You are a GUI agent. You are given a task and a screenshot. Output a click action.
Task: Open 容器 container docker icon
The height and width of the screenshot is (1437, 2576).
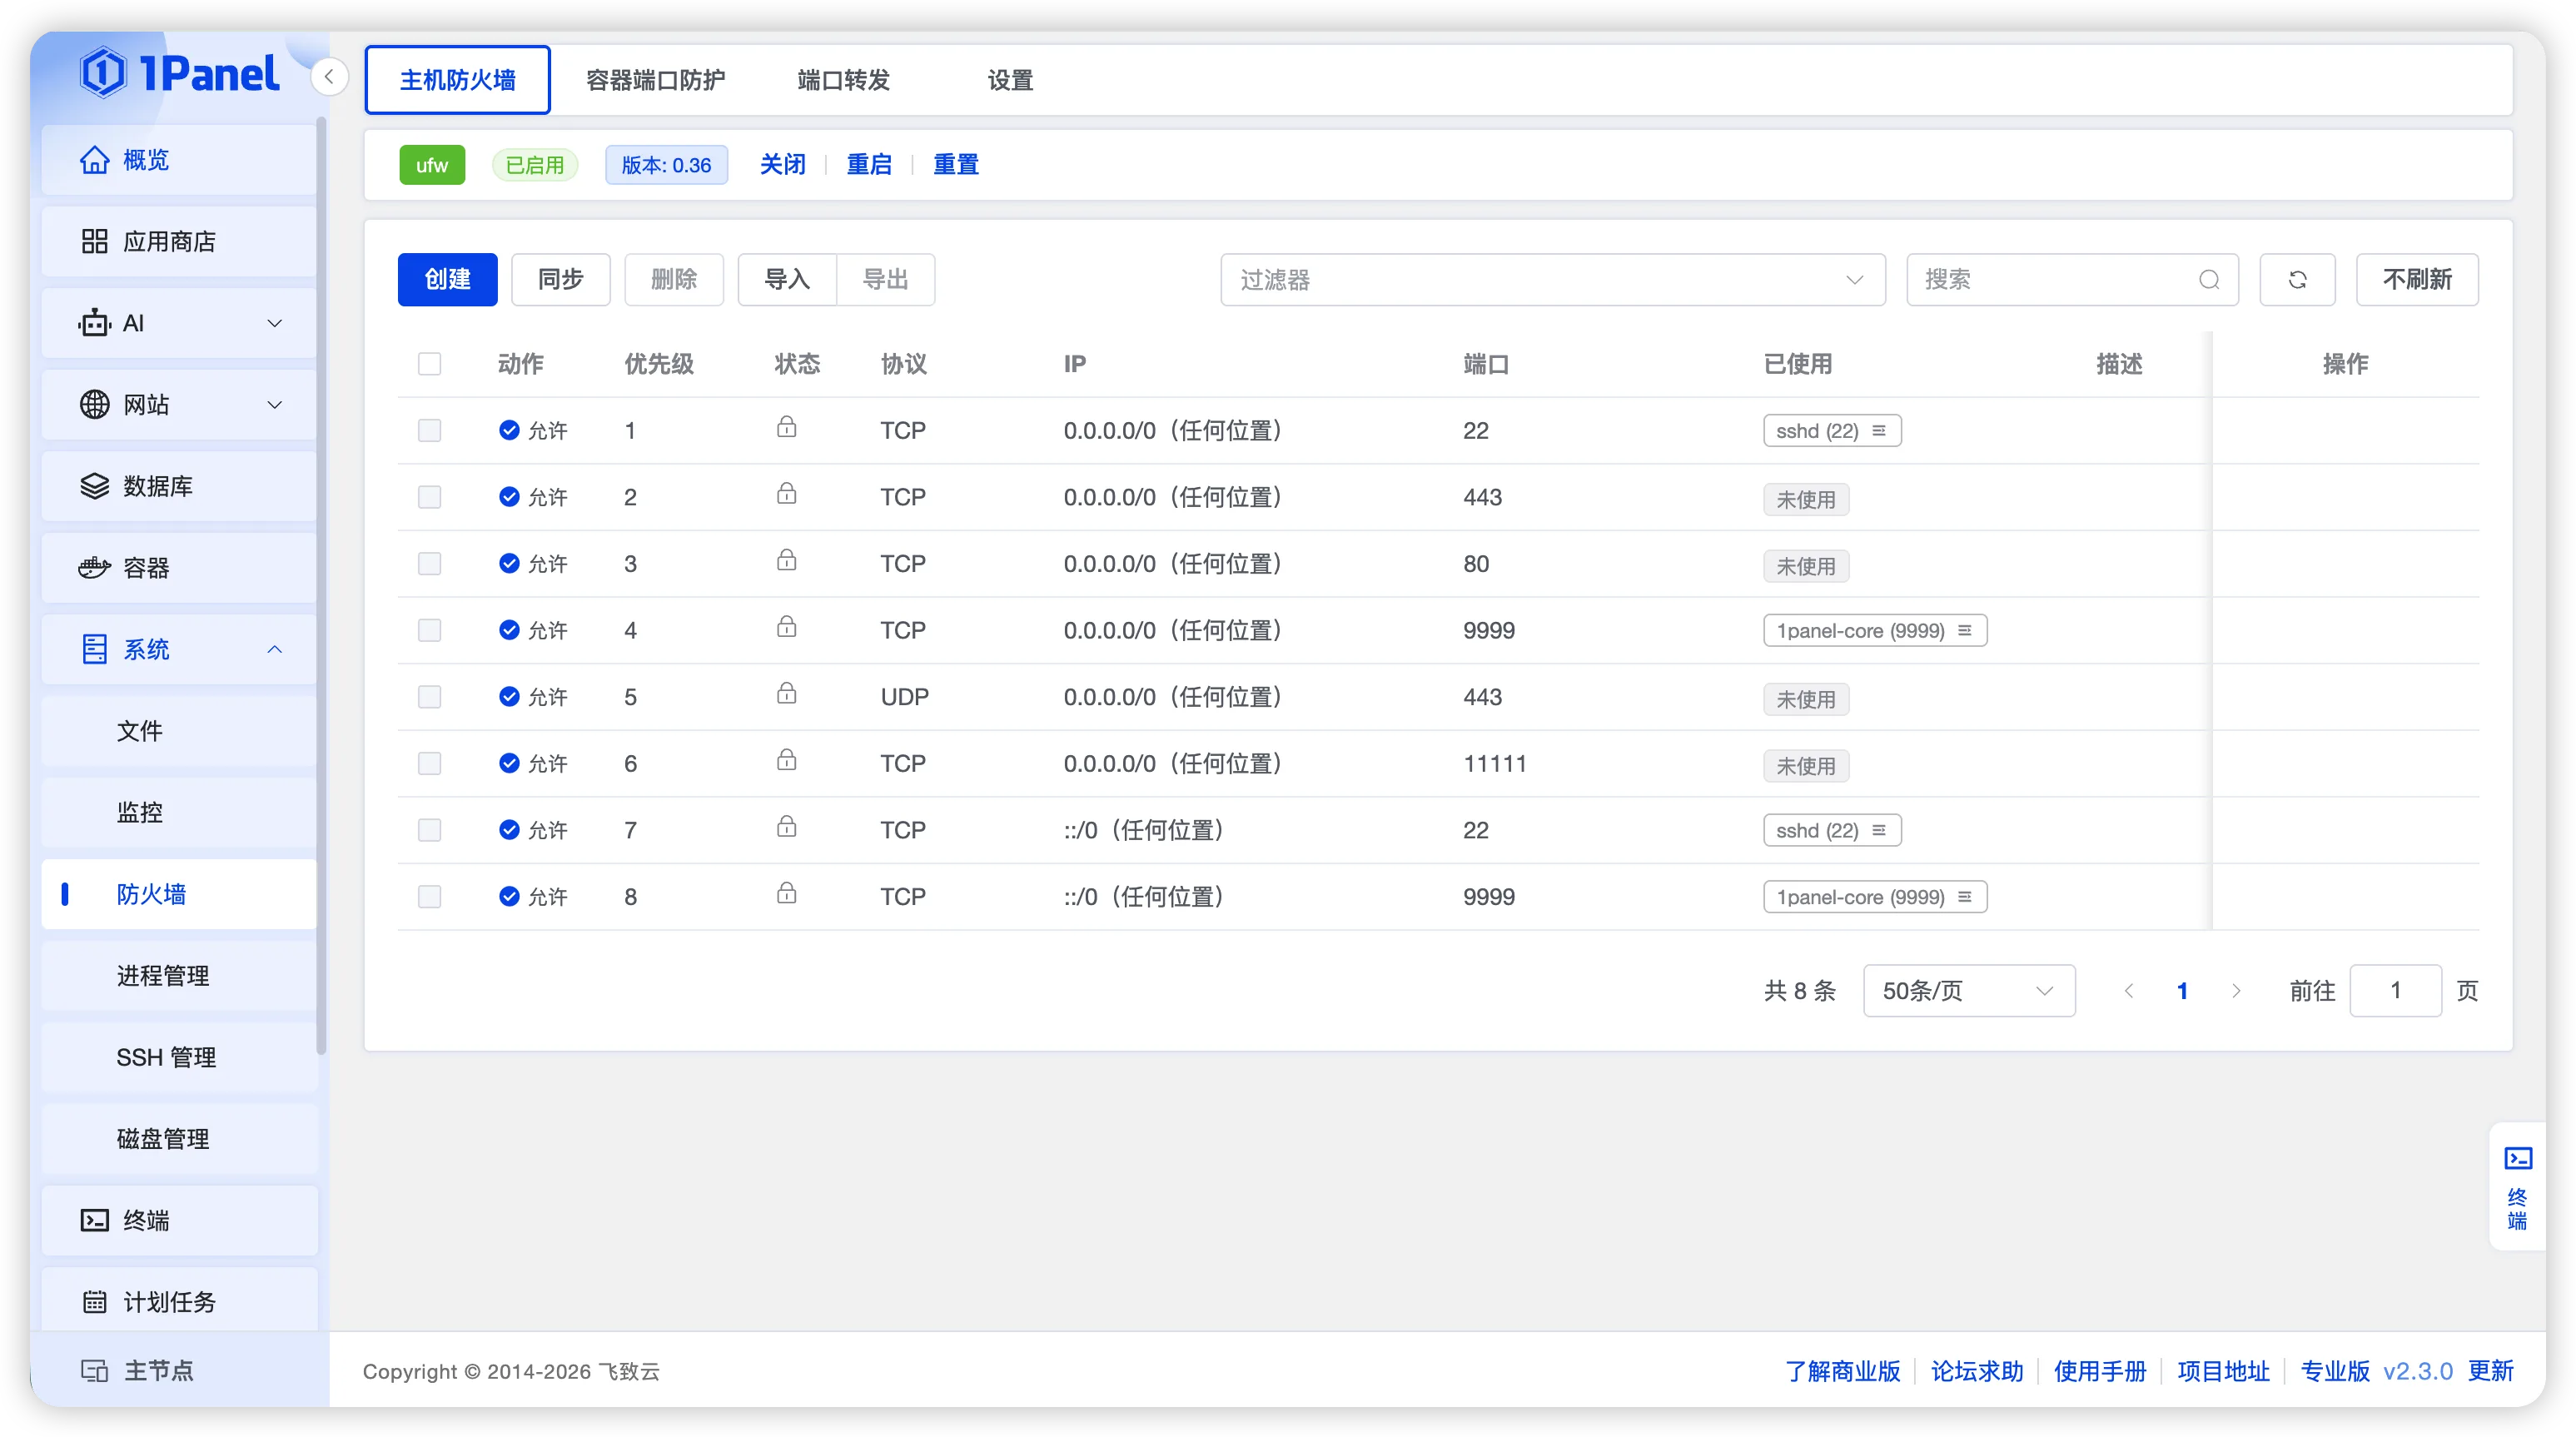pyautogui.click(x=94, y=568)
